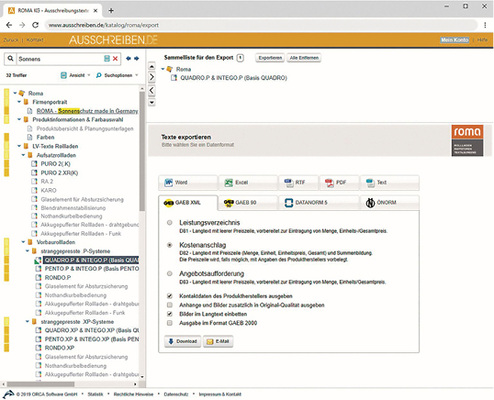494x400 pixels.
Task: Switch to the GAEB 90 tab
Action: click(248, 203)
